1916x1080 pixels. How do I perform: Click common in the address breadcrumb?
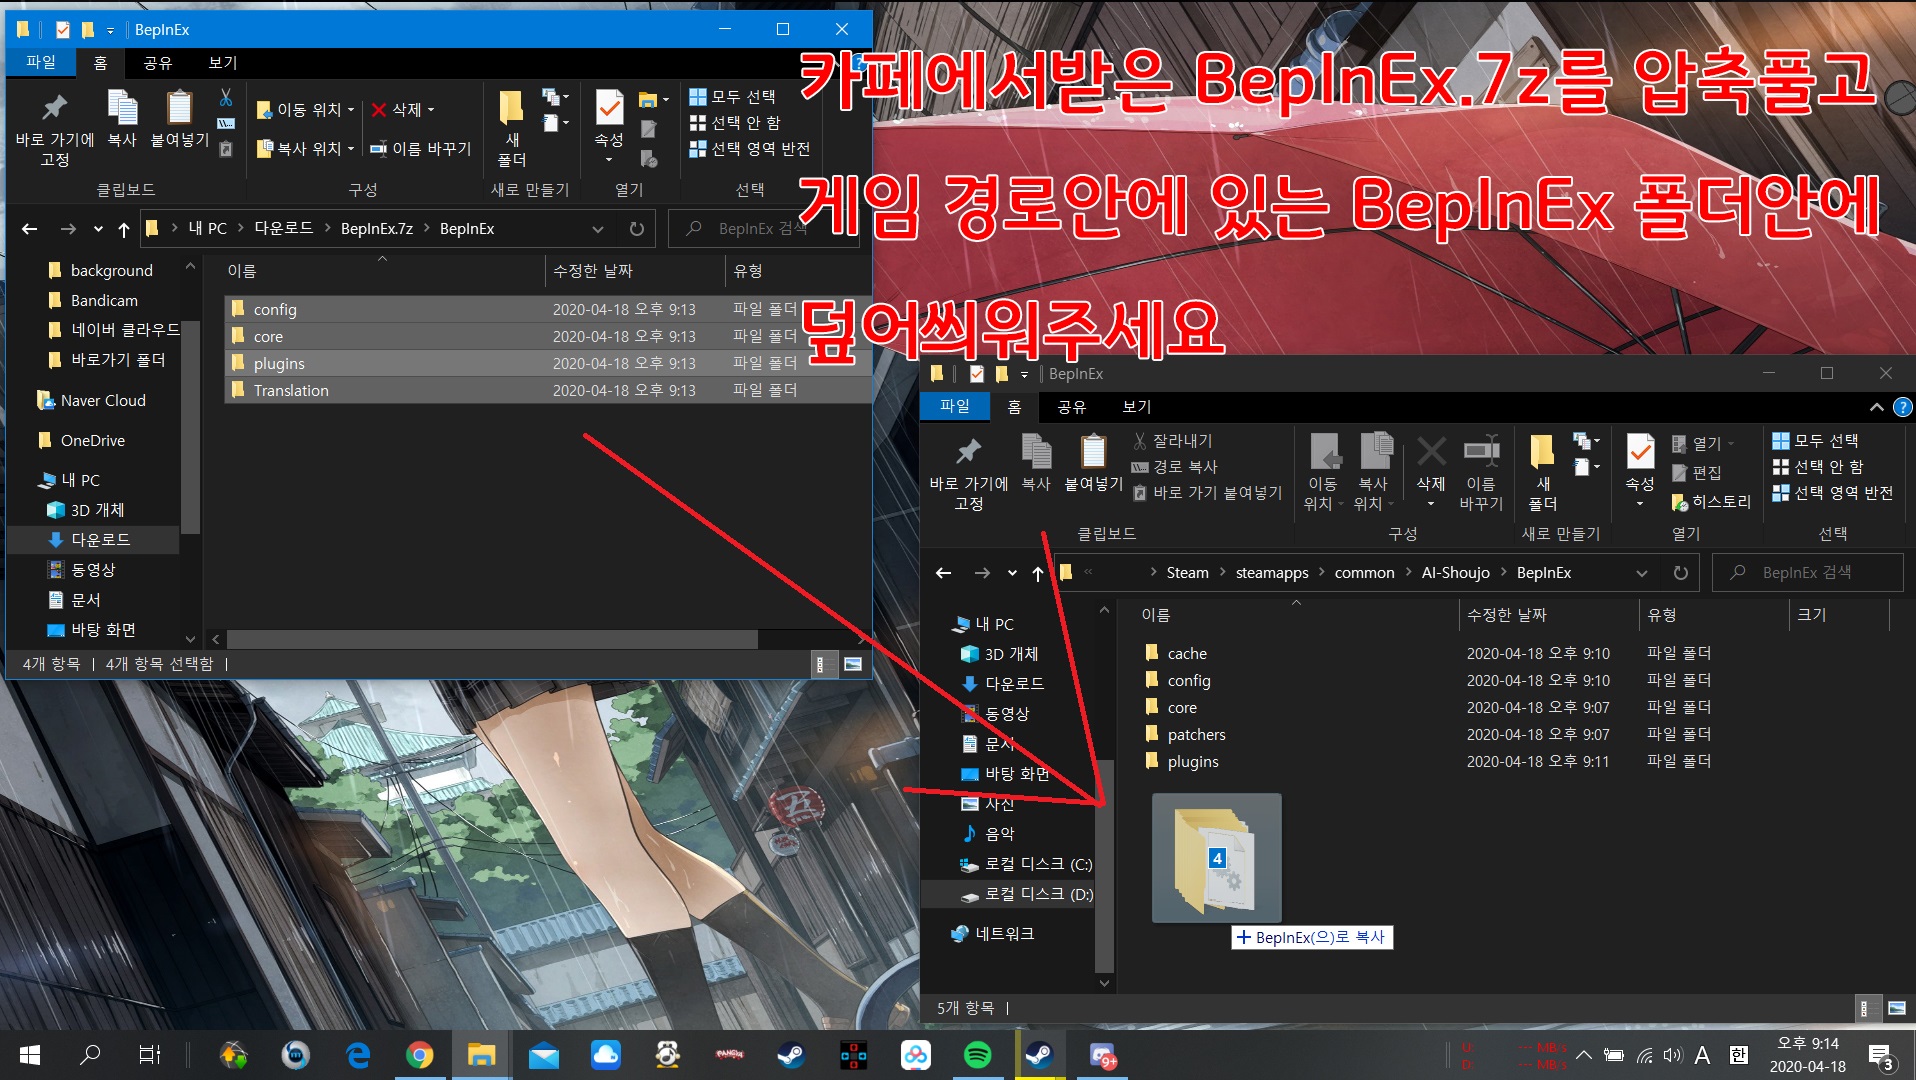[1364, 573]
